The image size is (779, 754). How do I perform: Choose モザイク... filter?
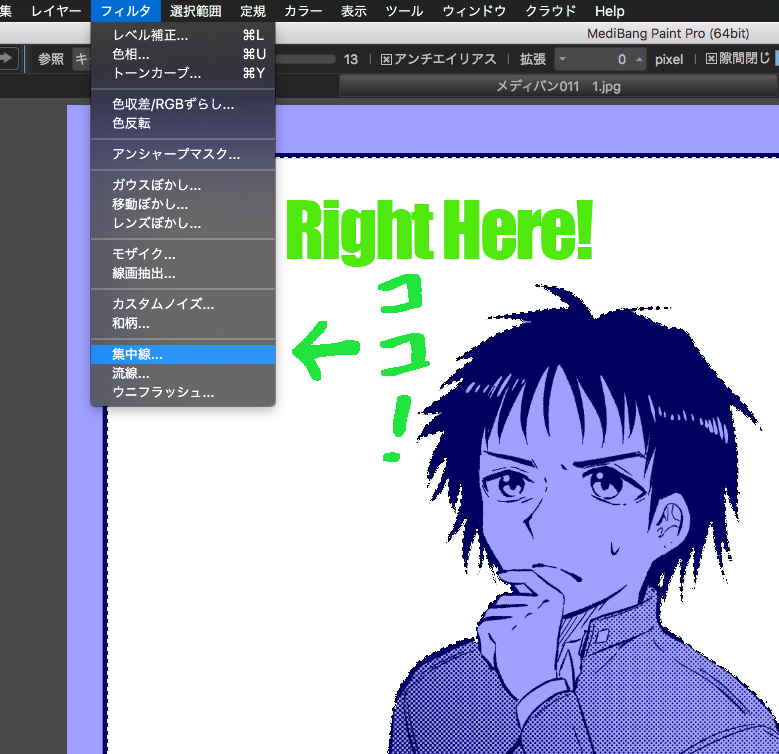pos(183,254)
